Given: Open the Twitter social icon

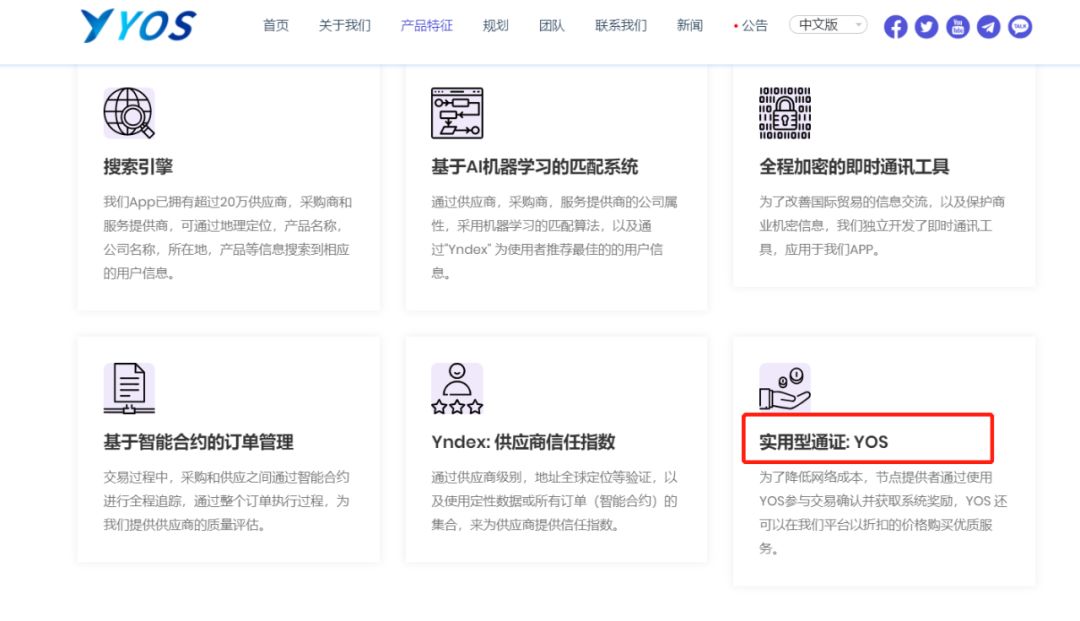Looking at the screenshot, I should pos(926,27).
